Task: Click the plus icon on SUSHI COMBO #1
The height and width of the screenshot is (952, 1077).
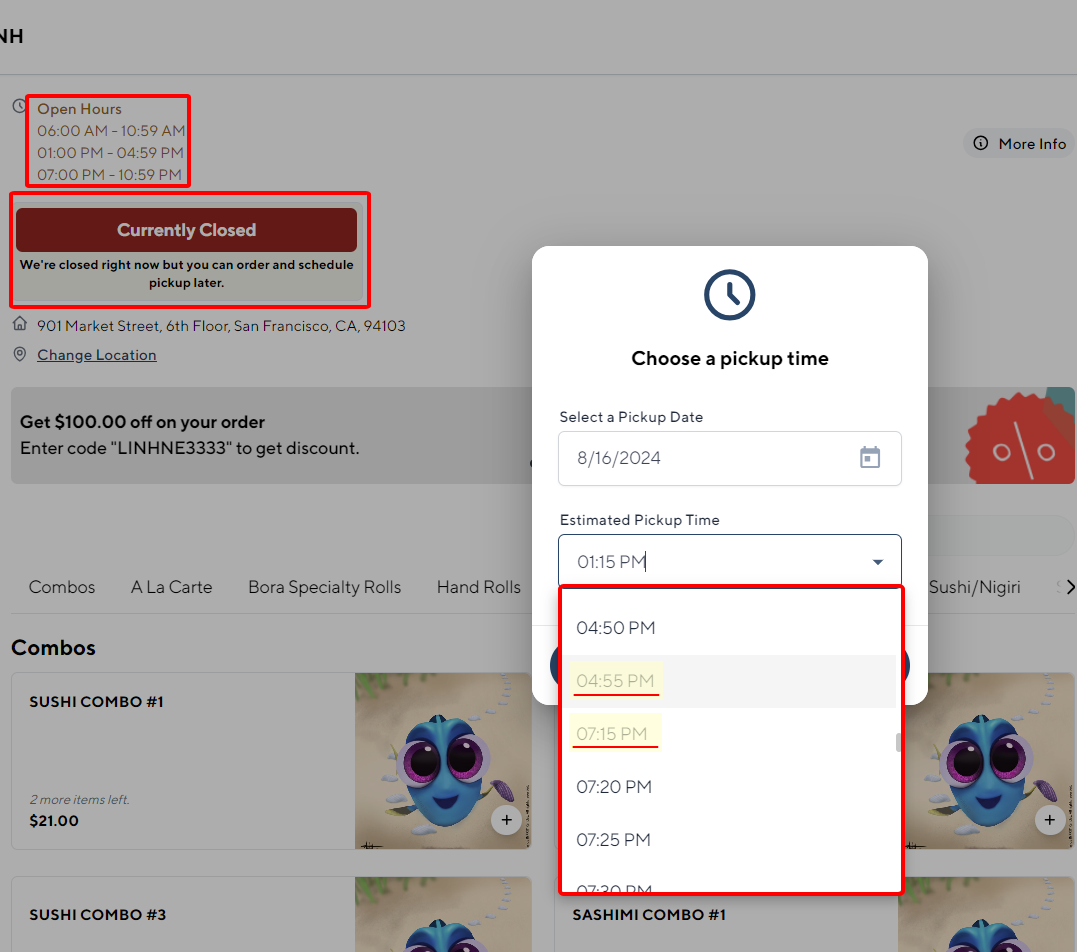Action: 506,820
